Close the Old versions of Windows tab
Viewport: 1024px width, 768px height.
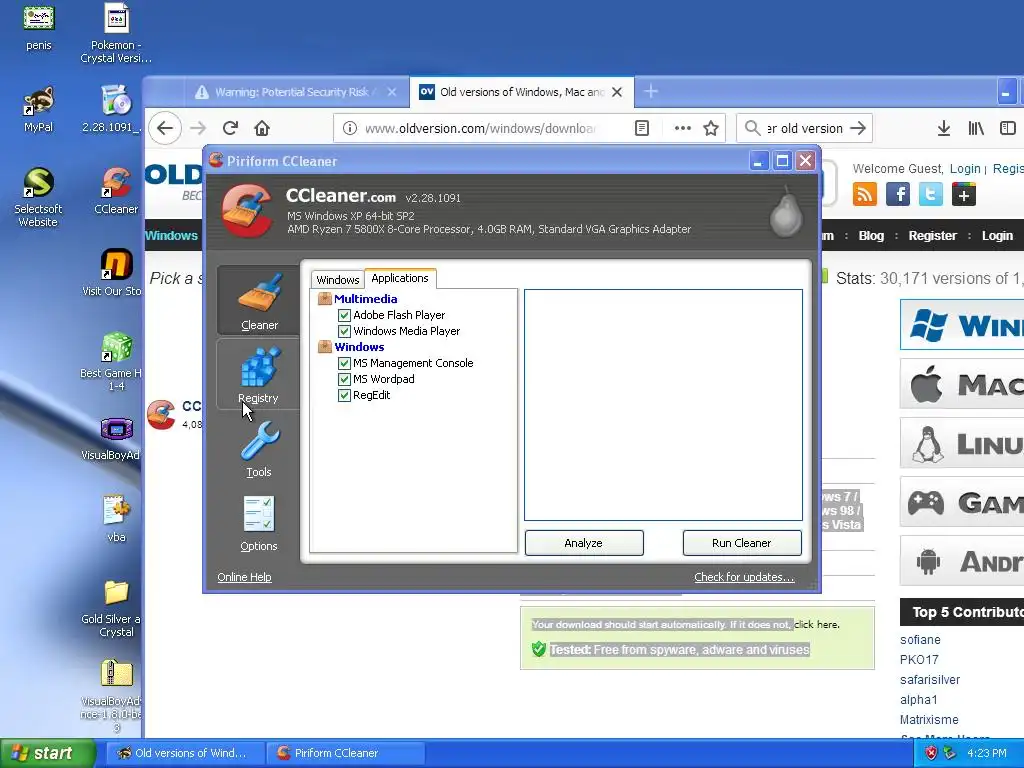point(617,92)
